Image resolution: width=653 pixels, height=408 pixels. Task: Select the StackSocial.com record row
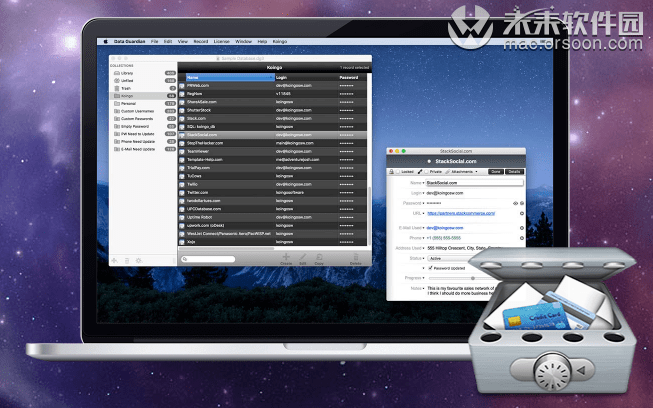[273, 135]
